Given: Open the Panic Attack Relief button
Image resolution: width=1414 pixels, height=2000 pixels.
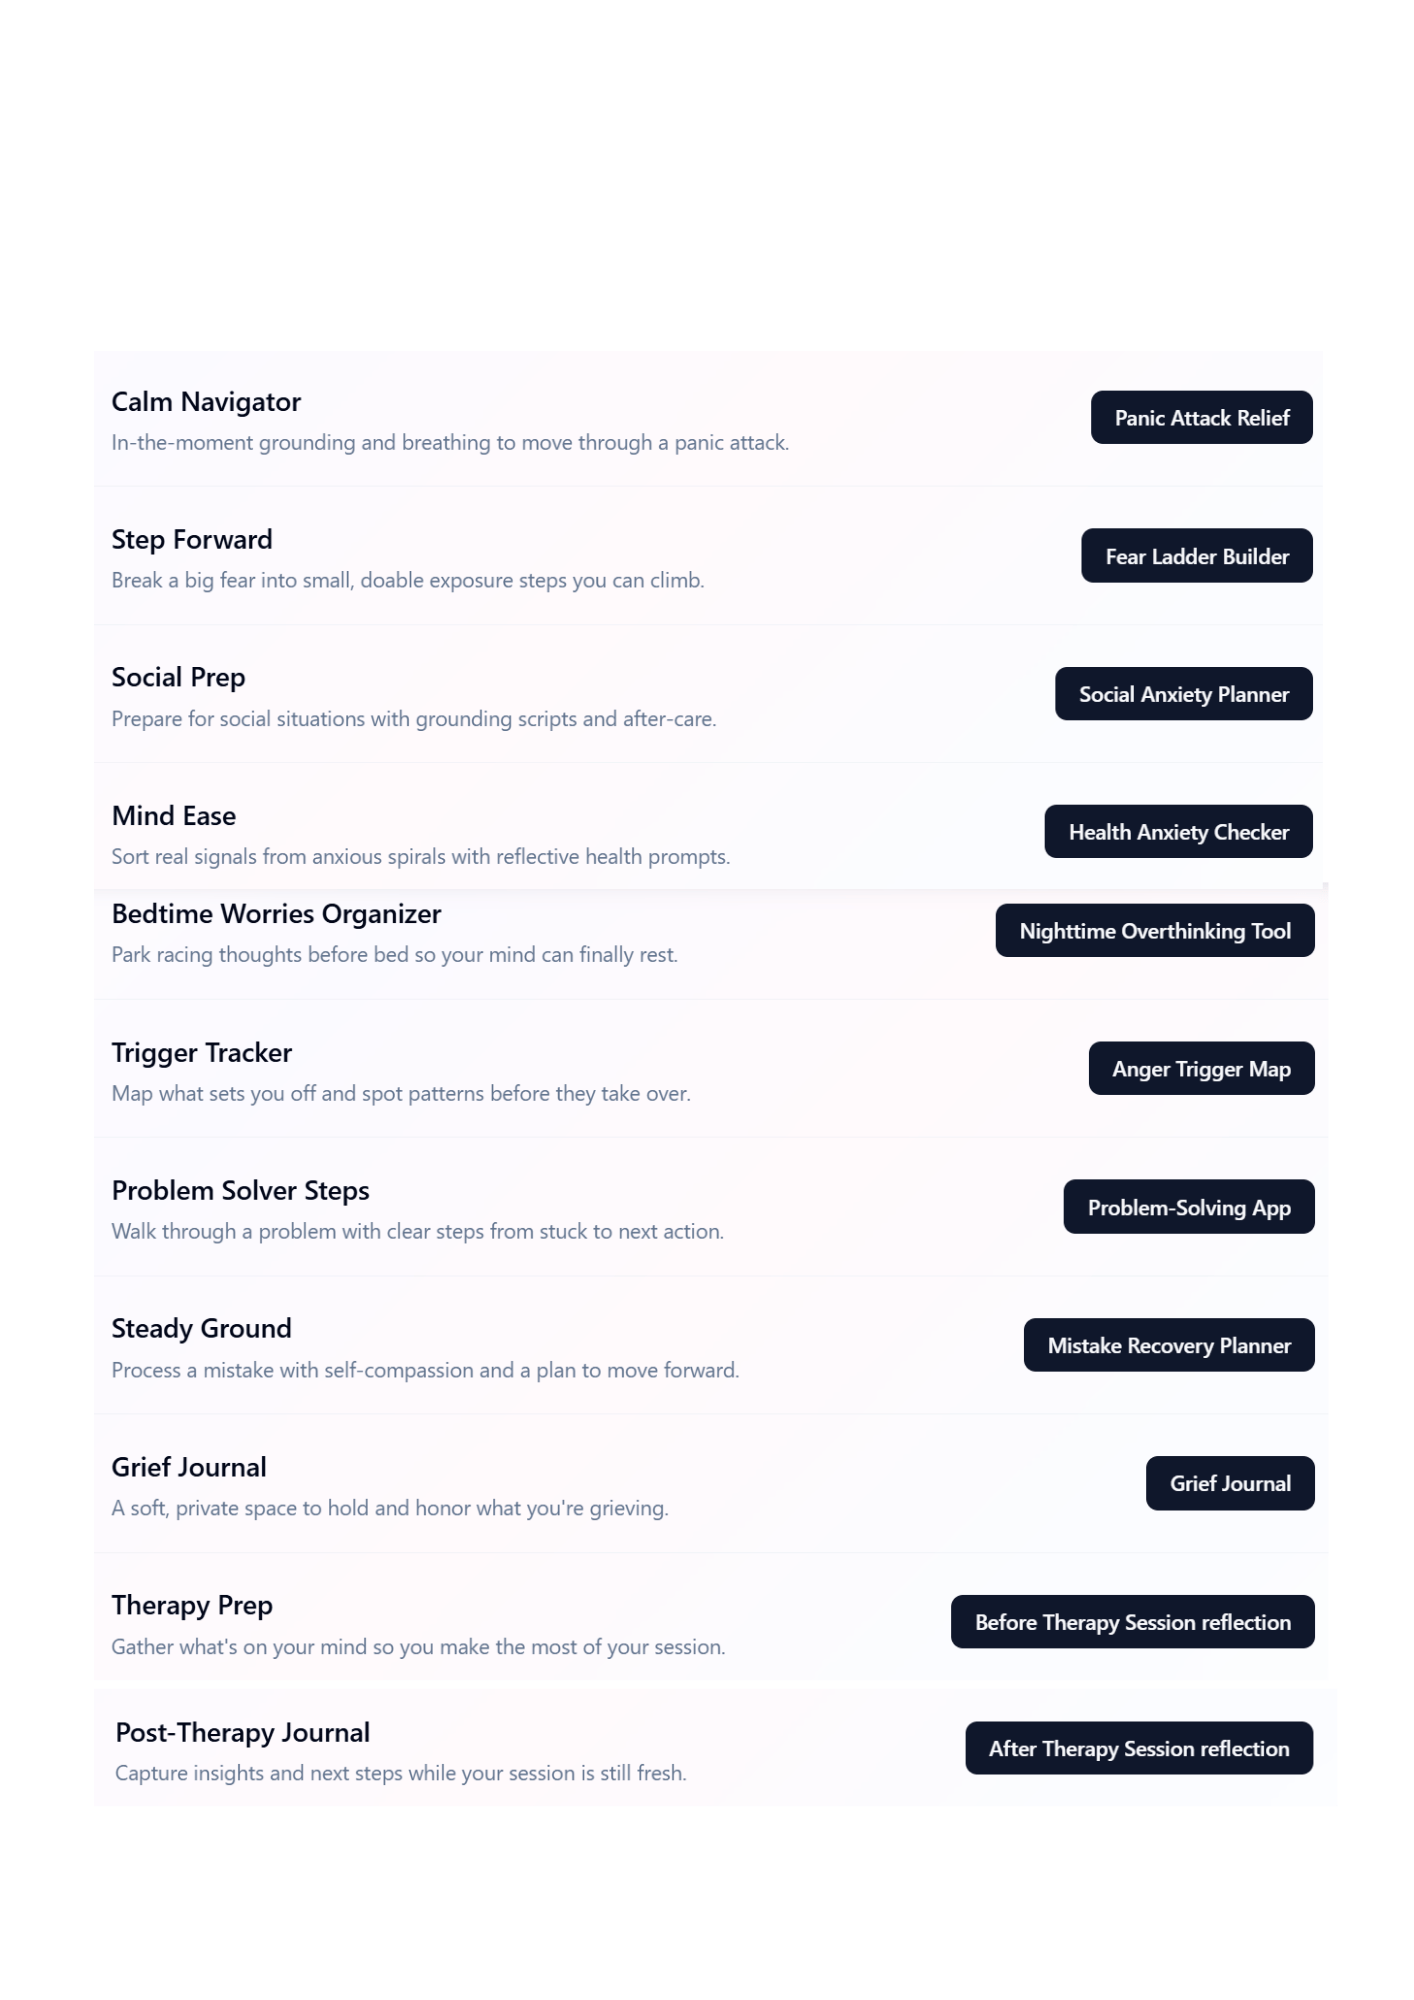Looking at the screenshot, I should tap(1201, 418).
